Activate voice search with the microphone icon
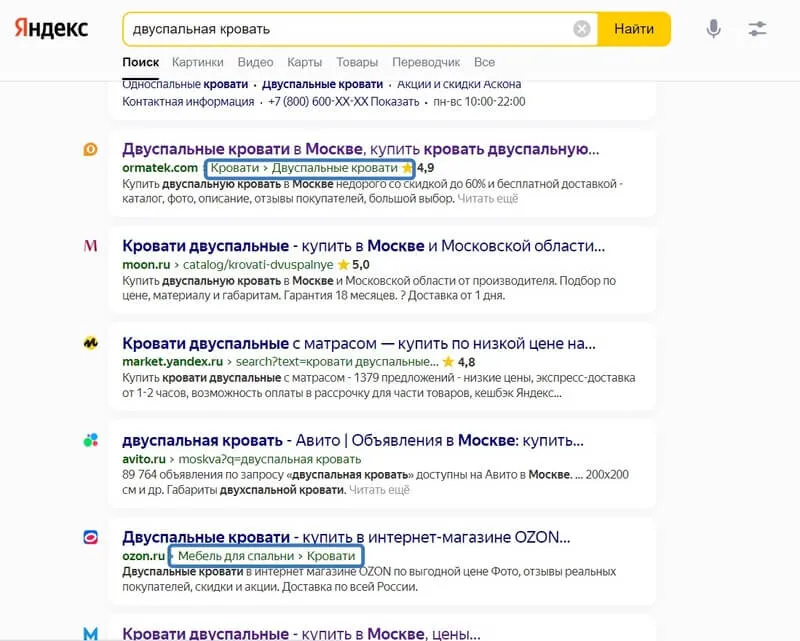The image size is (800, 641). coord(713,29)
